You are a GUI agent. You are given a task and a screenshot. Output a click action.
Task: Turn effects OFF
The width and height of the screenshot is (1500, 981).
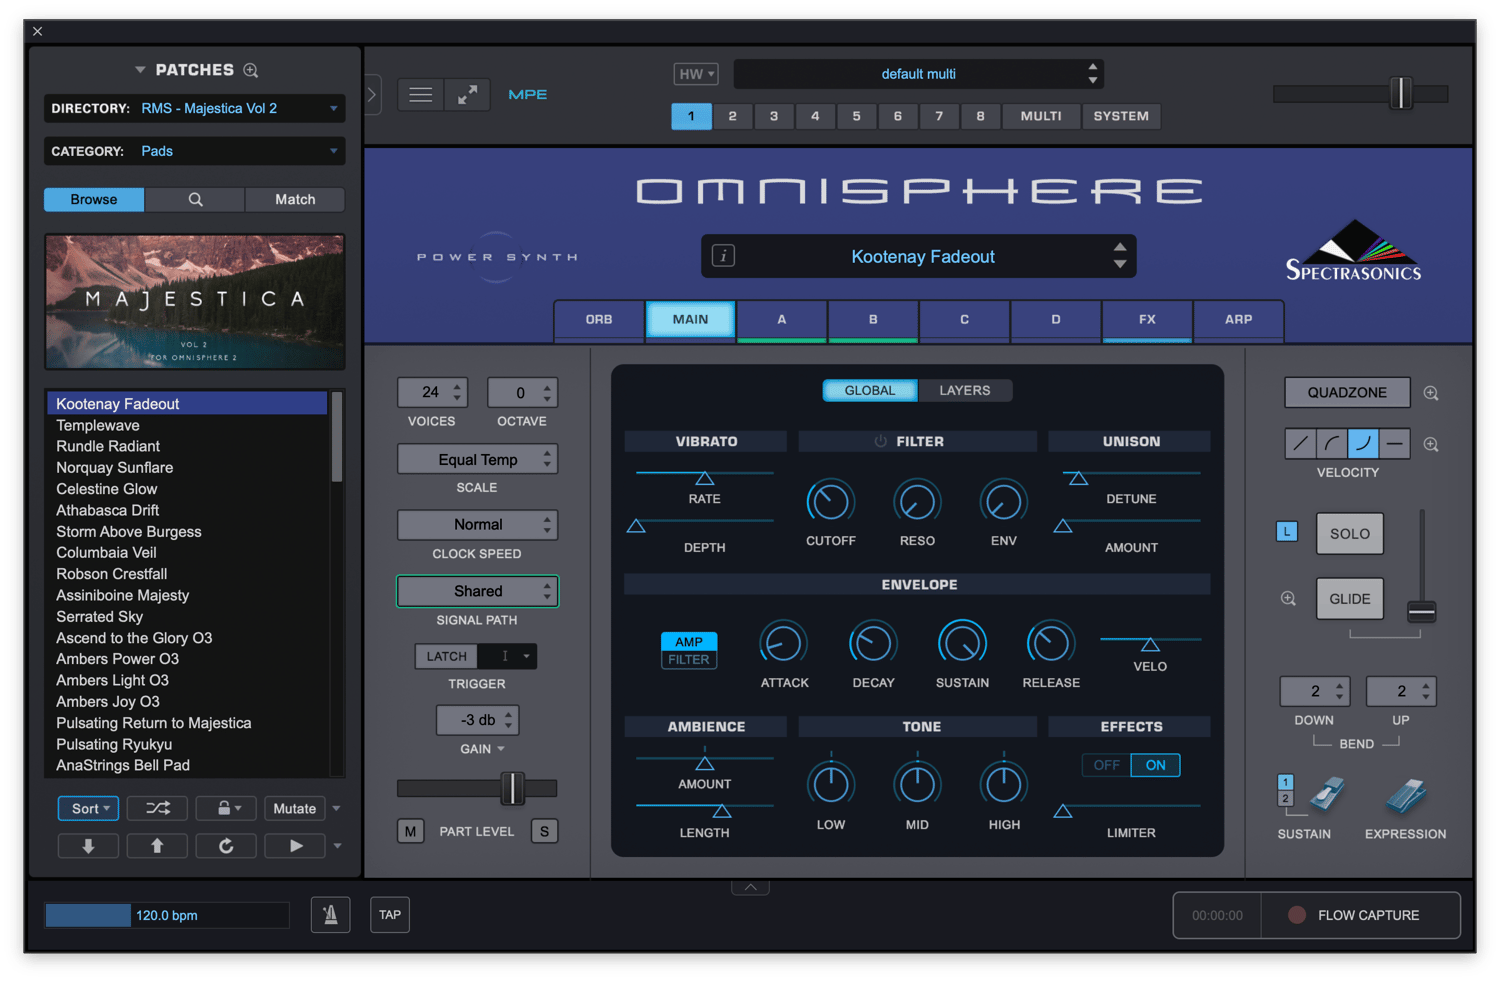coord(1107,765)
